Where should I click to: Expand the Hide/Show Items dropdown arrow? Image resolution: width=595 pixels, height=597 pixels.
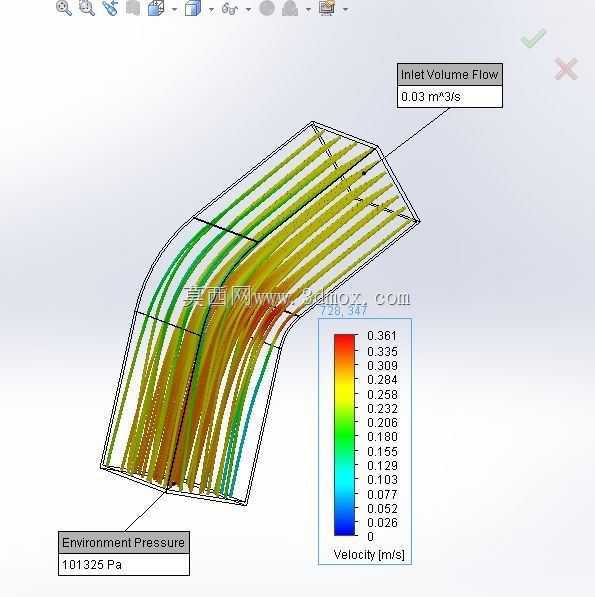click(248, 9)
